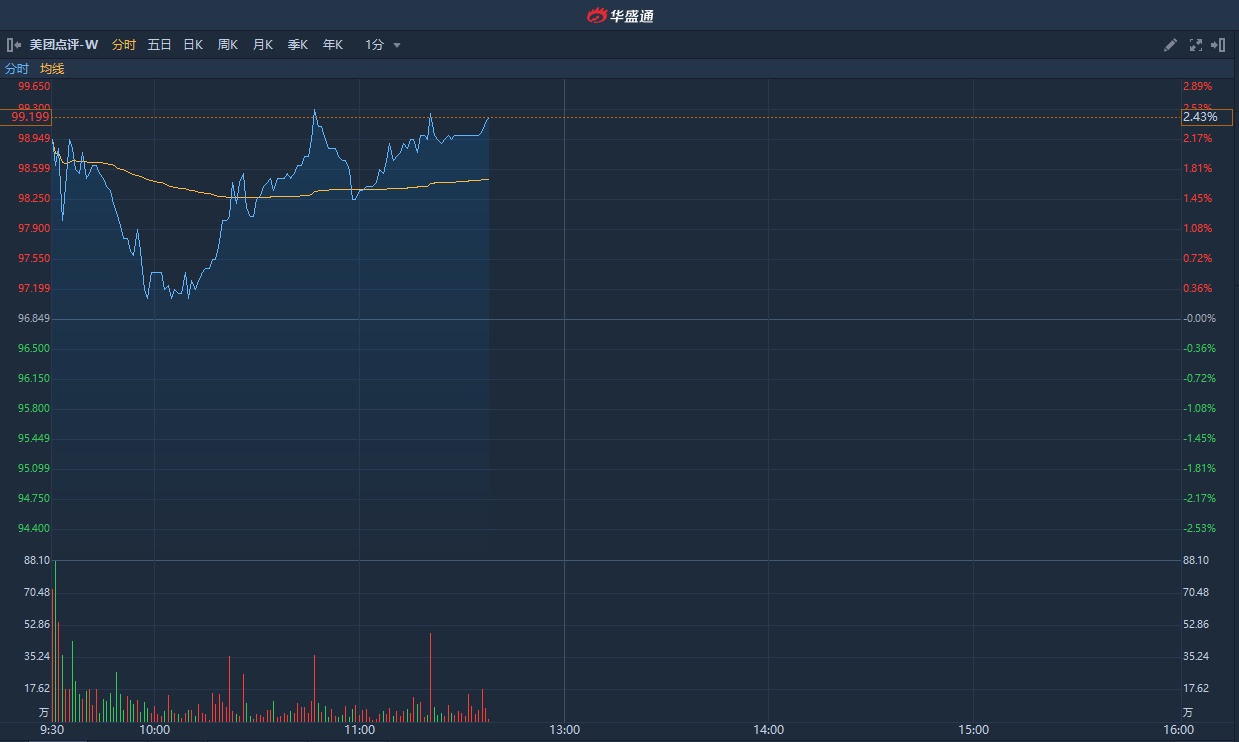The image size is (1239, 742).
Task: Expand the chart to fullscreen
Action: [x=1195, y=45]
